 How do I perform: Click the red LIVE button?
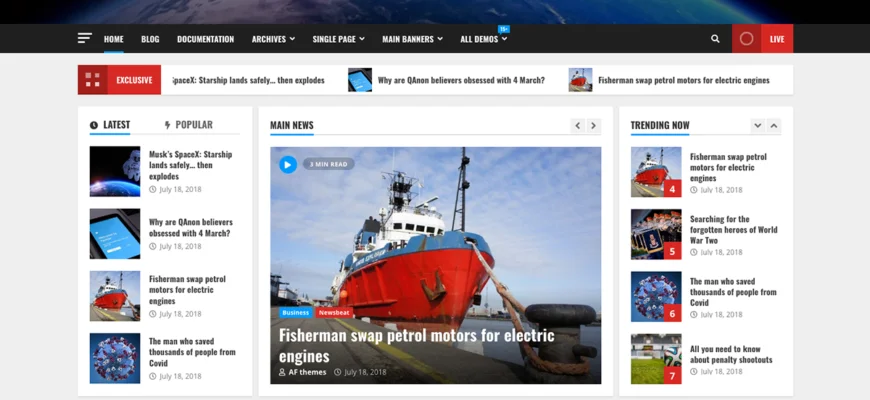tap(762, 39)
